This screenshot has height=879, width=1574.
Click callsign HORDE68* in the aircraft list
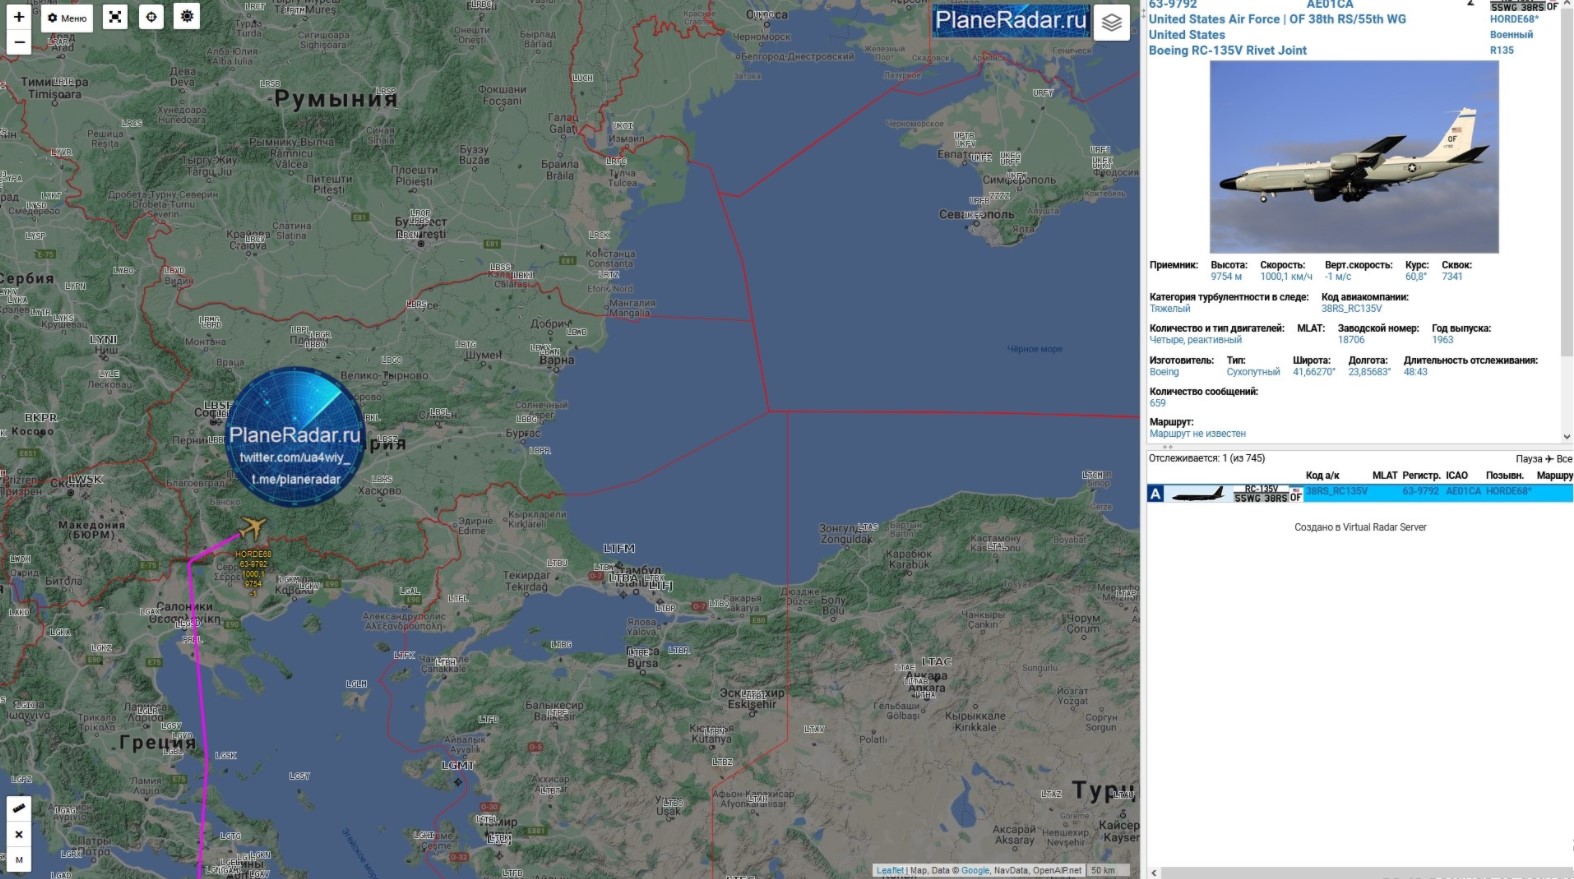click(1508, 492)
